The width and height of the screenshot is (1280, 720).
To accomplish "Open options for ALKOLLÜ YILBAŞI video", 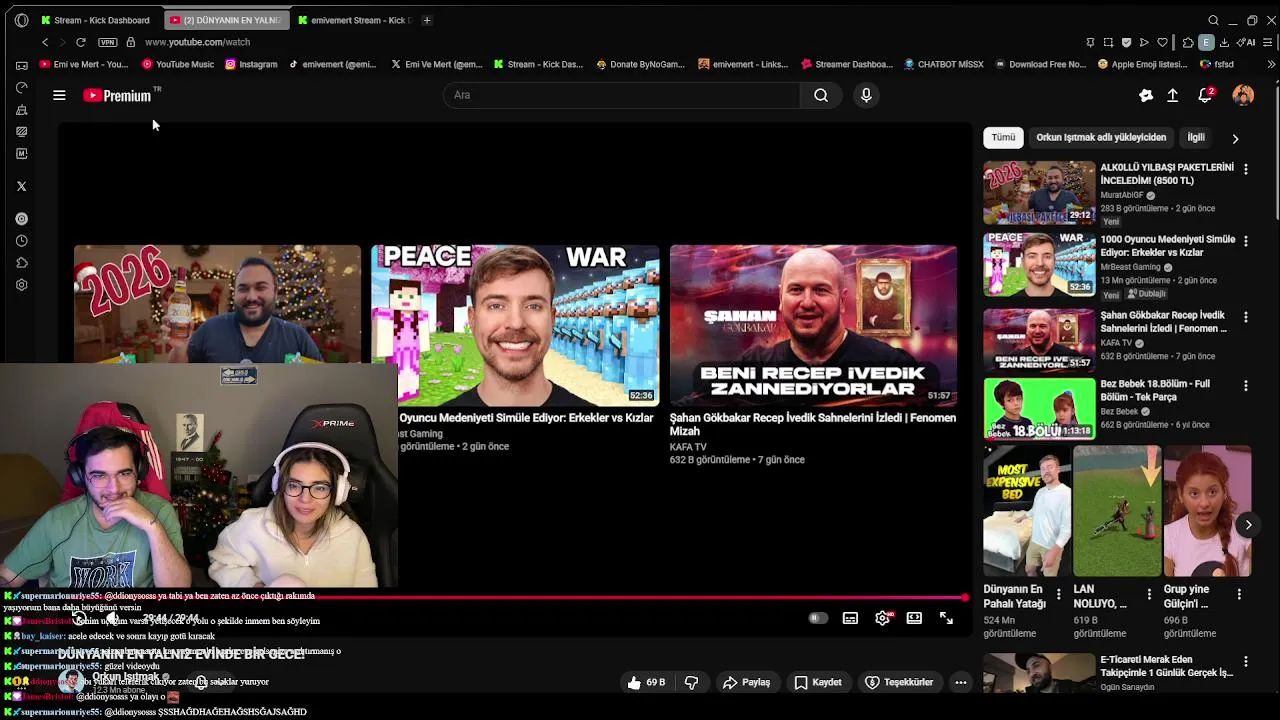I will (x=1246, y=170).
